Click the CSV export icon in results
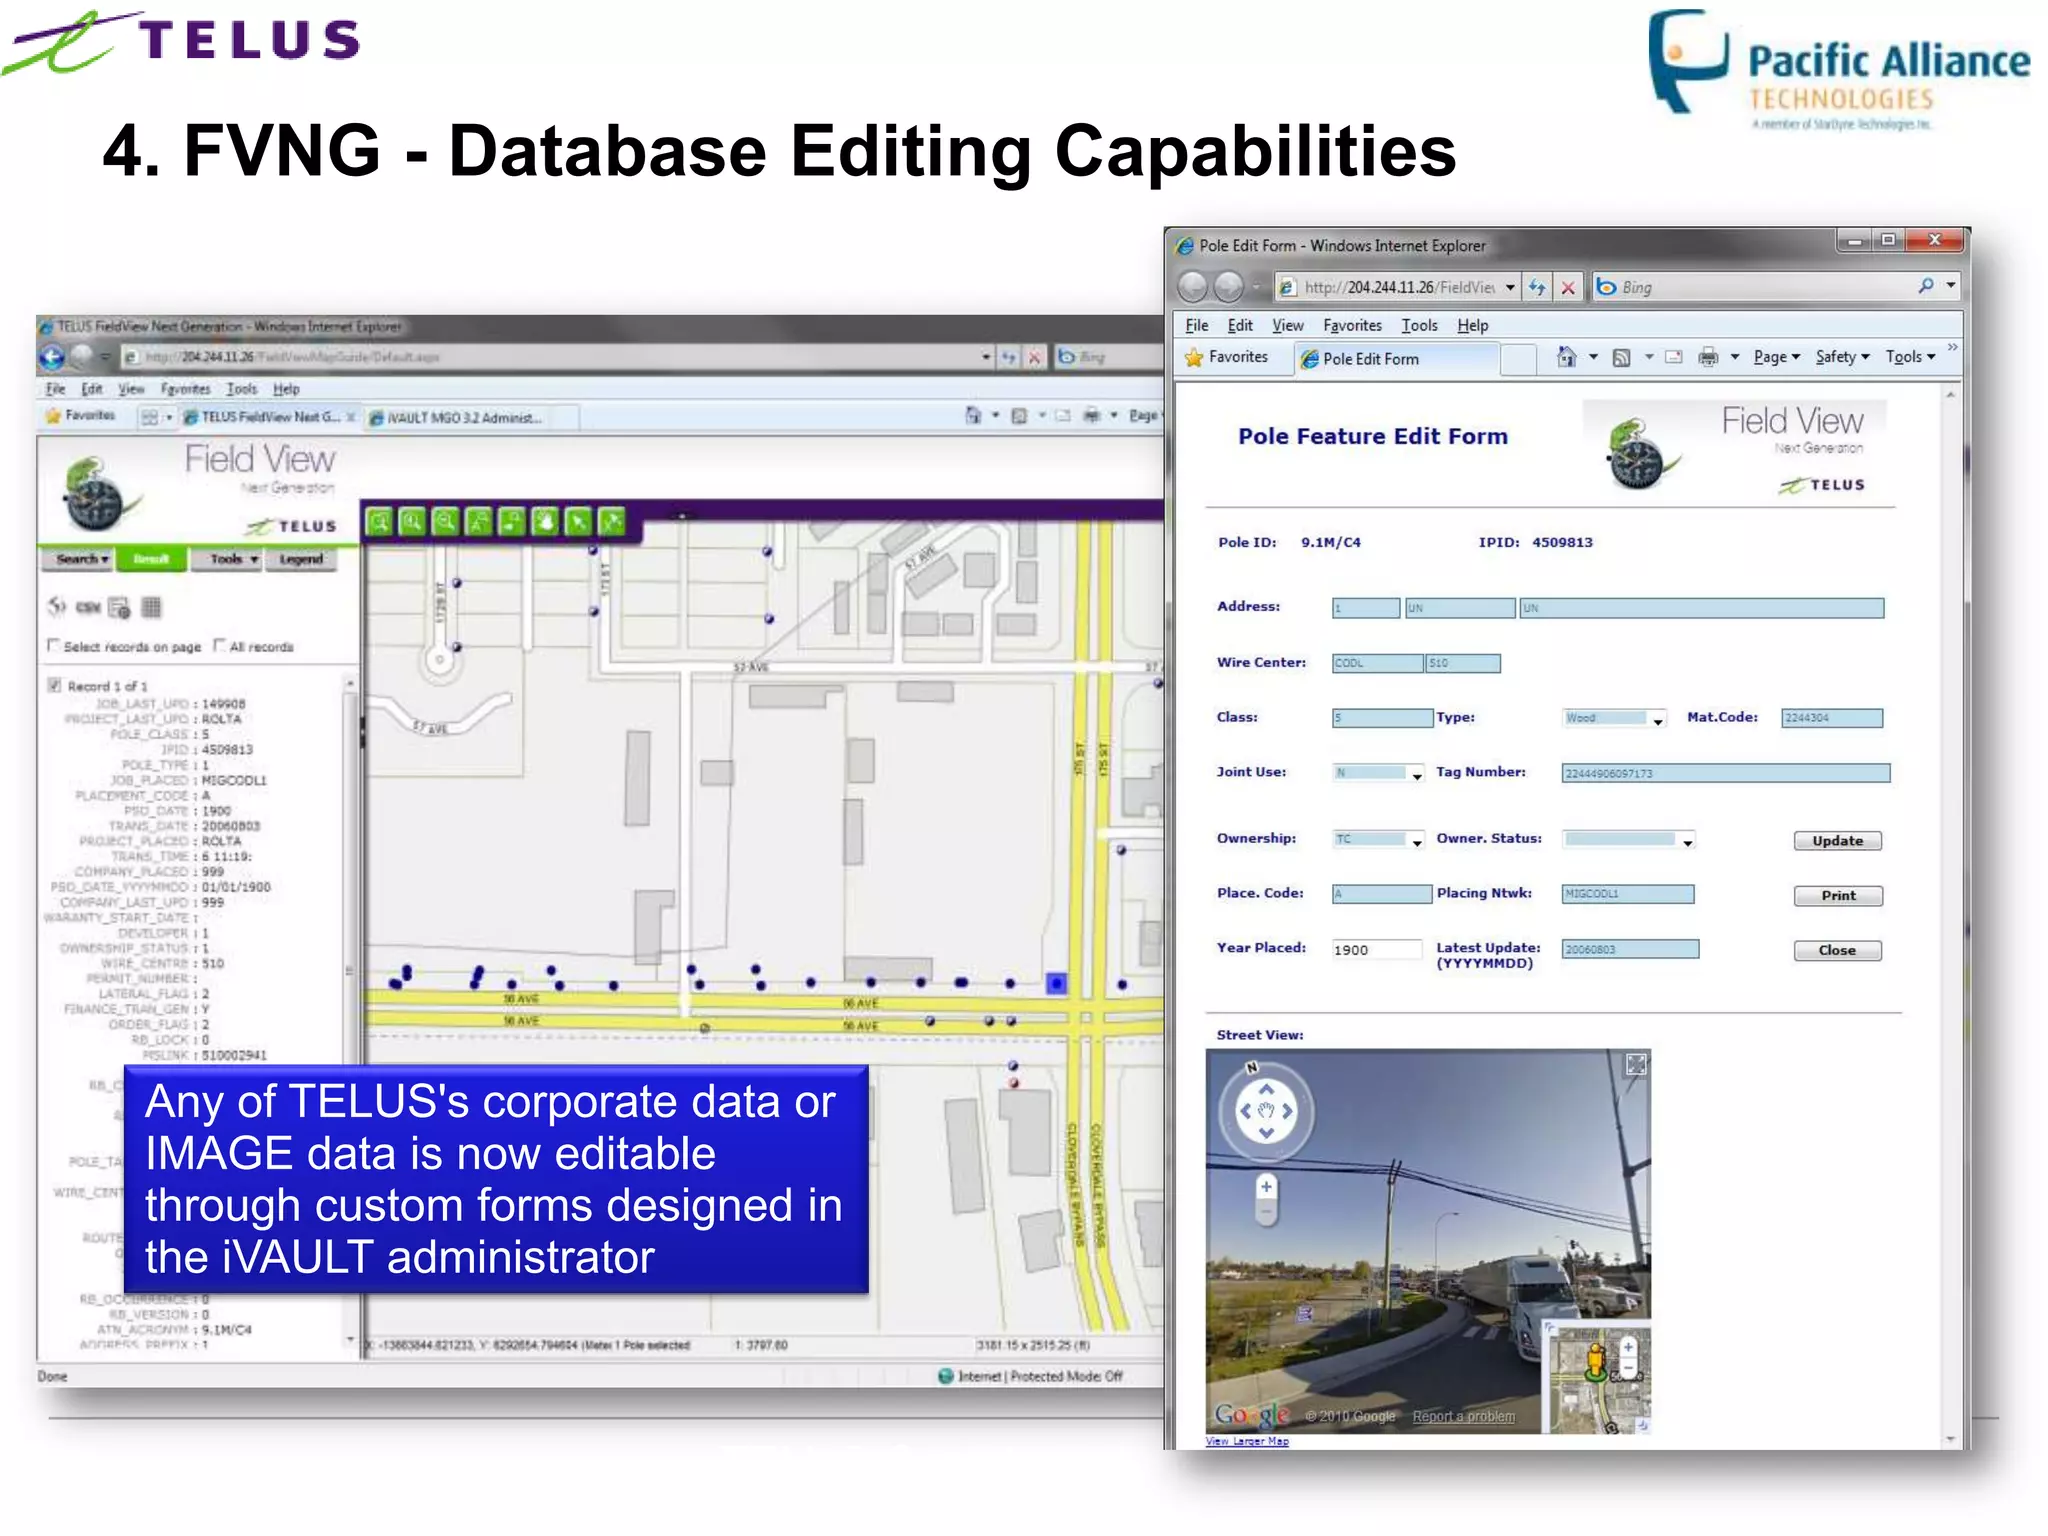 coord(88,607)
